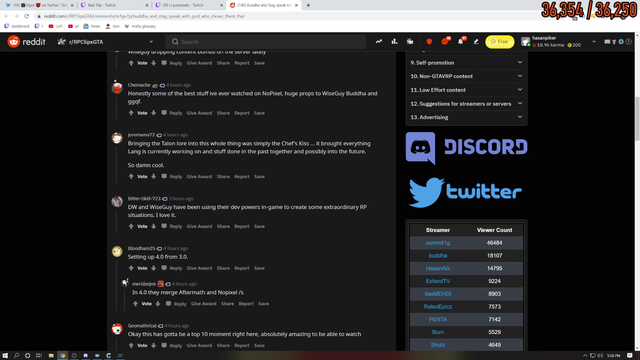Open EsfandTV streamer link
Viewport: 640px width, 360px height.
438,281
